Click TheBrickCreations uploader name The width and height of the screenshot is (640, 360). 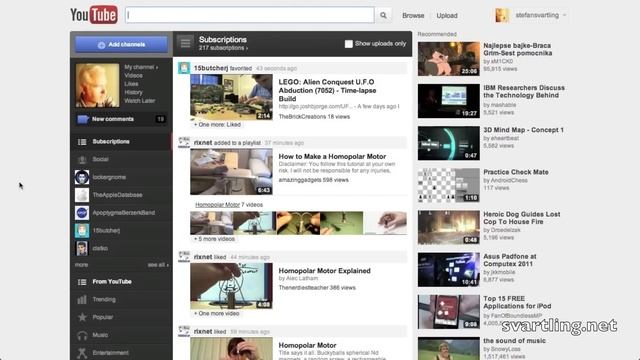point(302,117)
